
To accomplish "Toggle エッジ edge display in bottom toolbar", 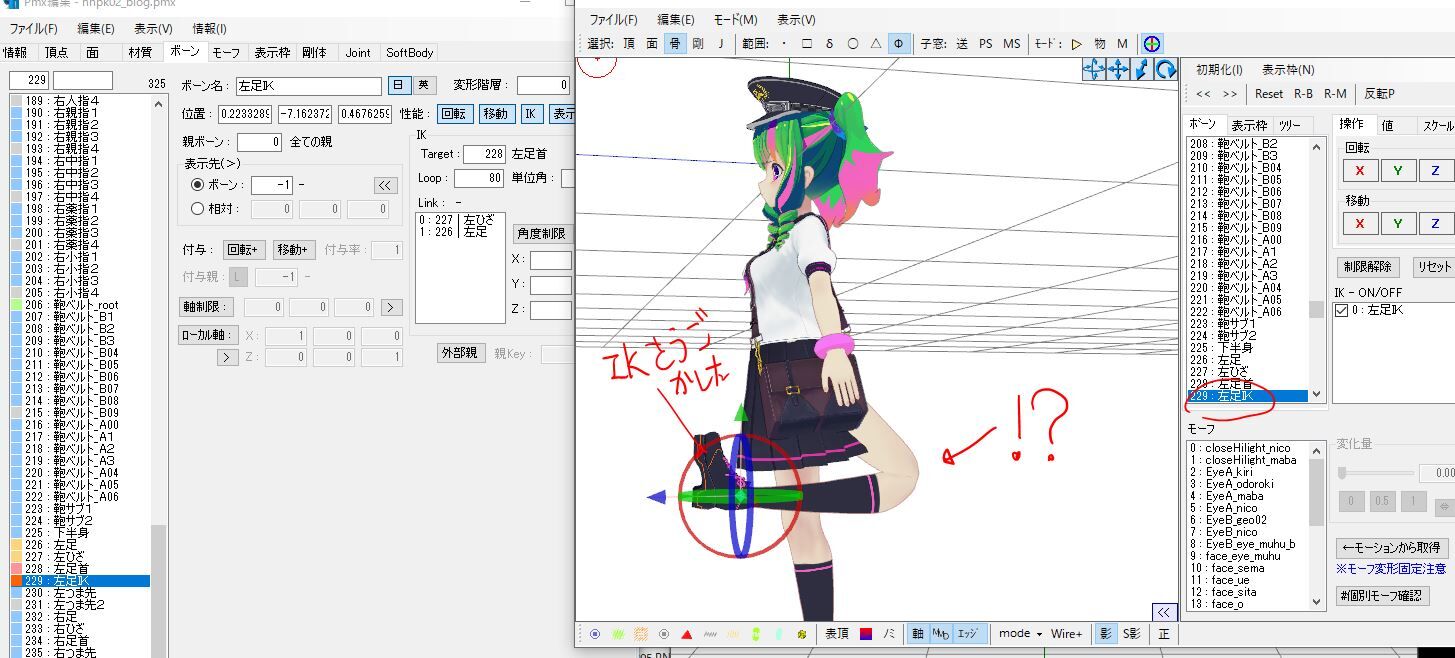I will (968, 634).
